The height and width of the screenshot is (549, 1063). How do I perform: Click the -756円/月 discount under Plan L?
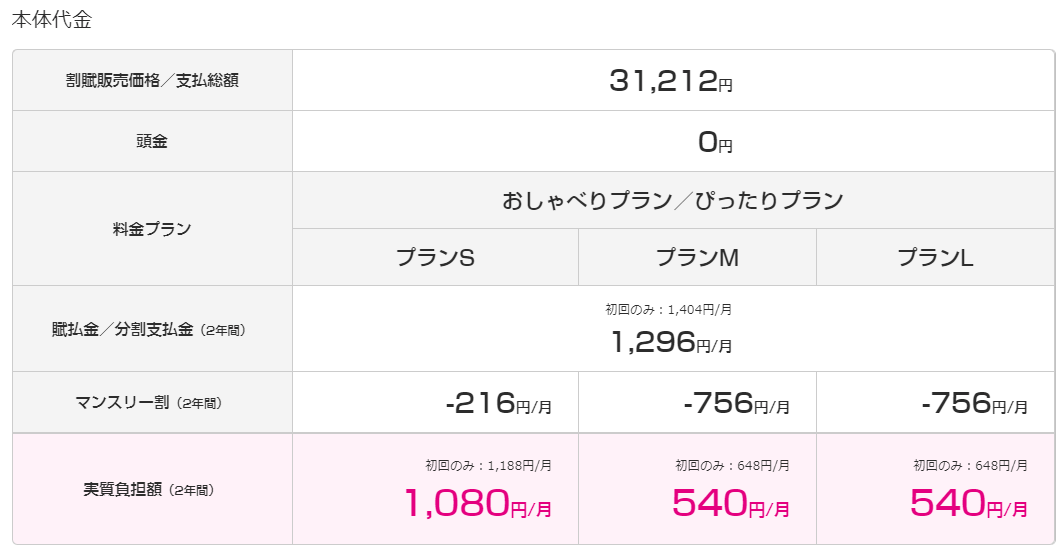[x=975, y=403]
